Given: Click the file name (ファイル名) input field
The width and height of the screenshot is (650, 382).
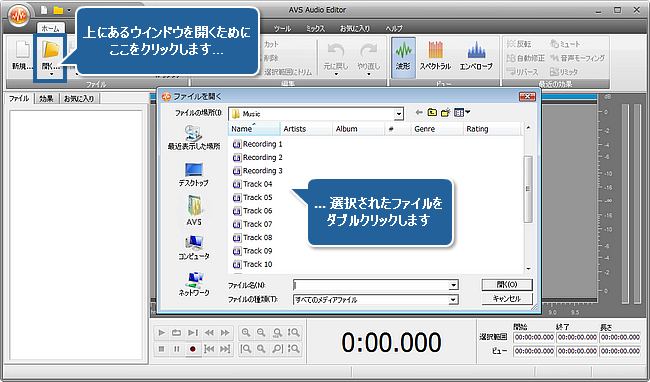Looking at the screenshot, I should click(371, 285).
